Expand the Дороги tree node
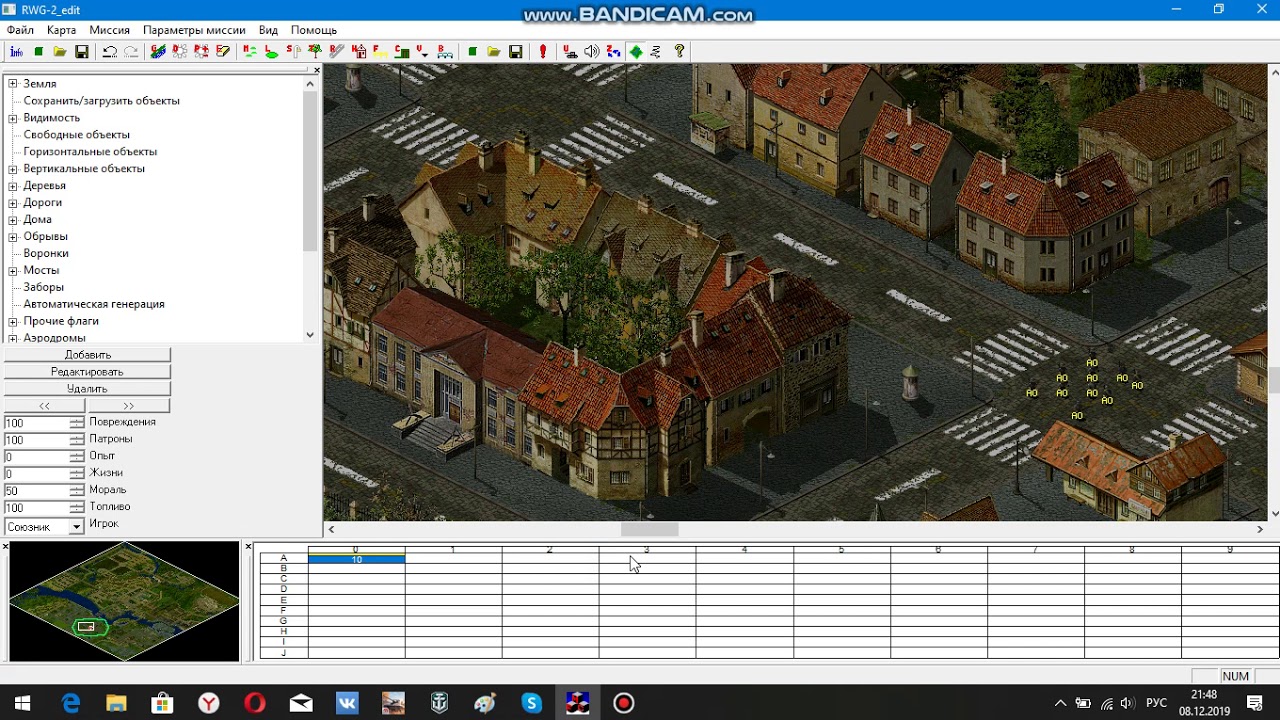The image size is (1280, 720). pos(13,203)
